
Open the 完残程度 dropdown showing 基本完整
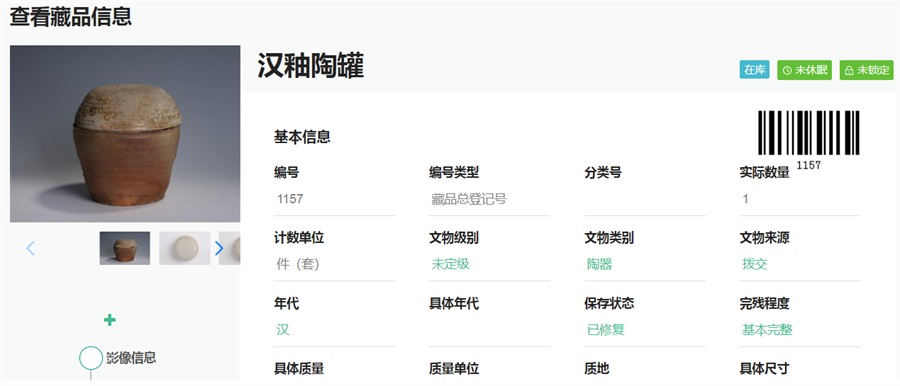pyautogui.click(x=800, y=330)
